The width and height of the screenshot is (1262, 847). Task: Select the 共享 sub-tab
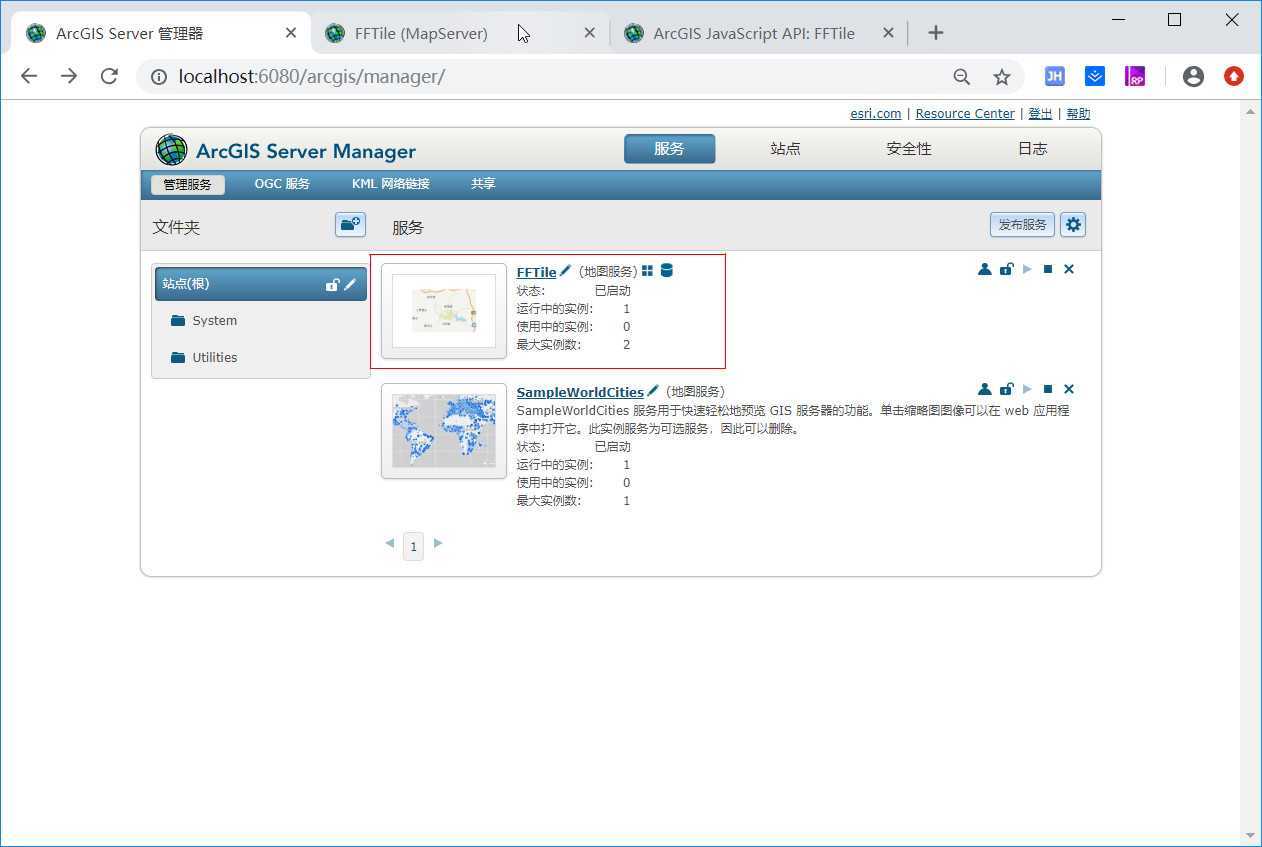[x=483, y=184]
